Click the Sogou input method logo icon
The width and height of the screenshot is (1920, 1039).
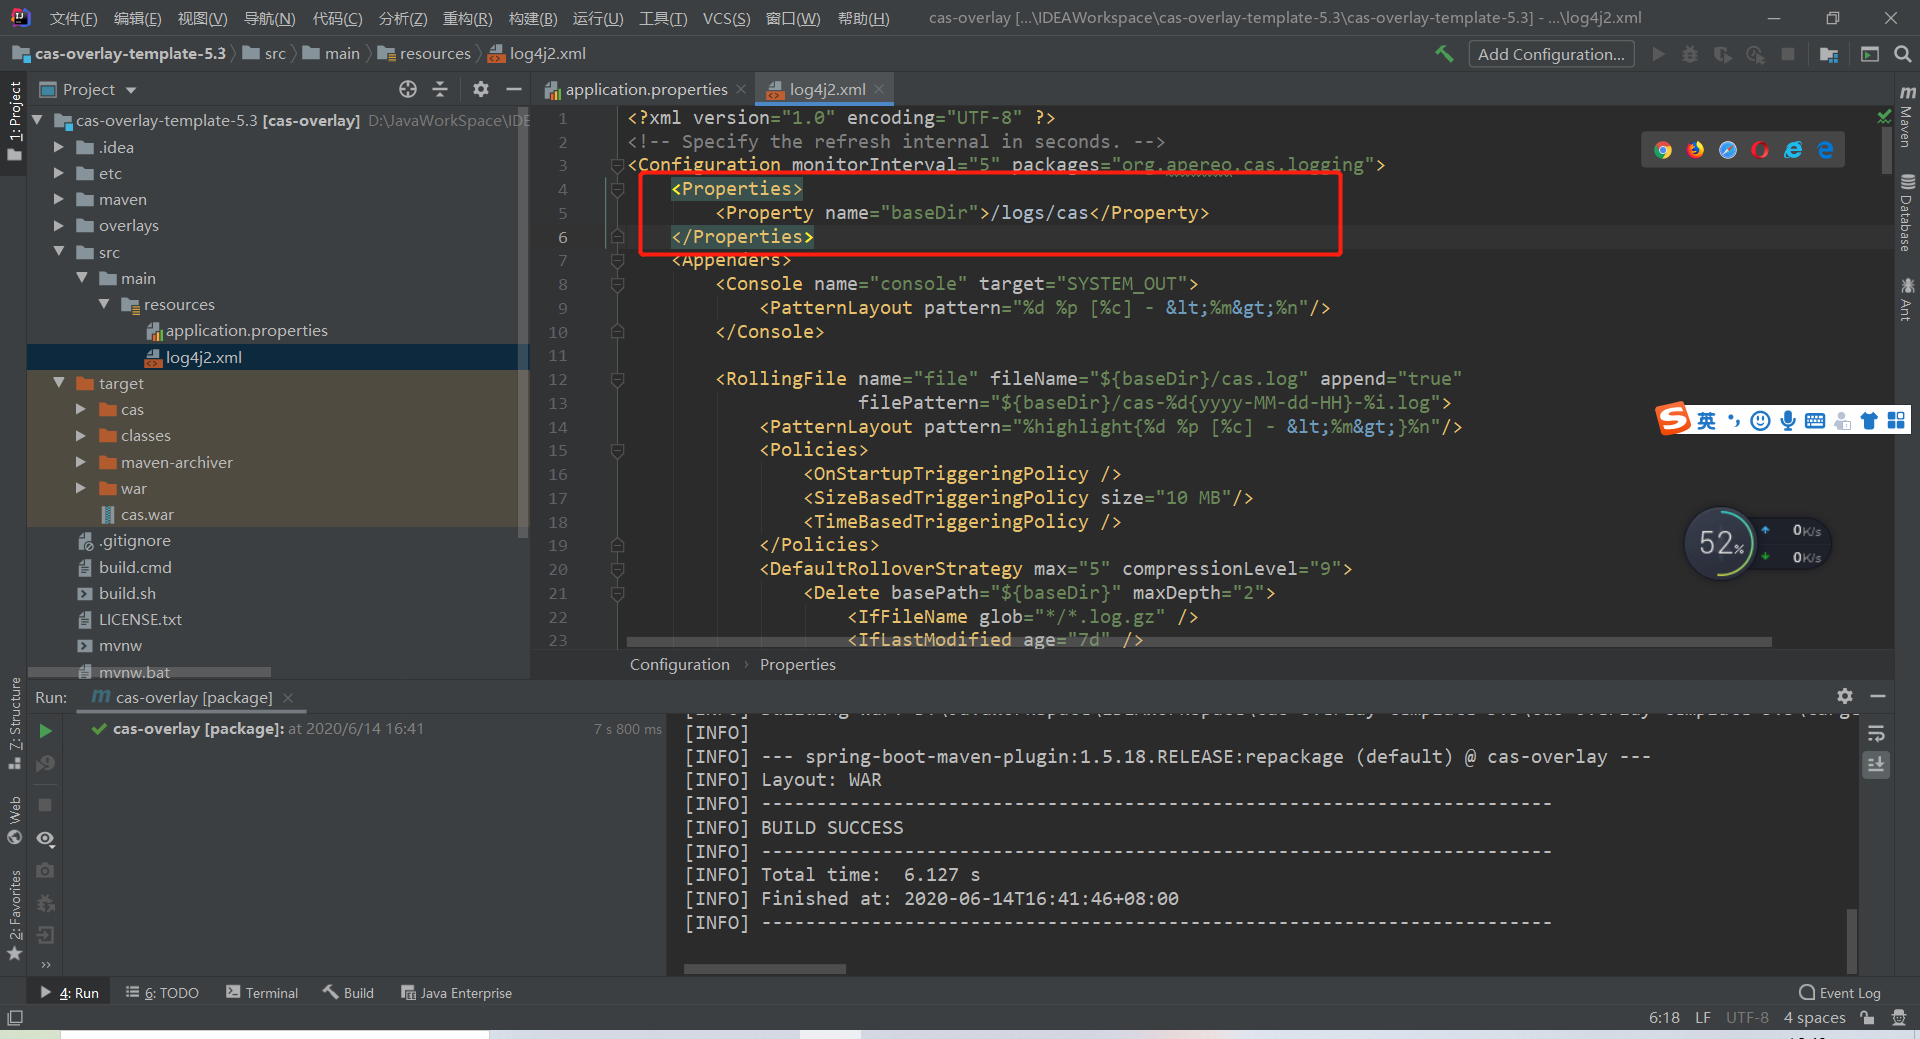[1673, 419]
